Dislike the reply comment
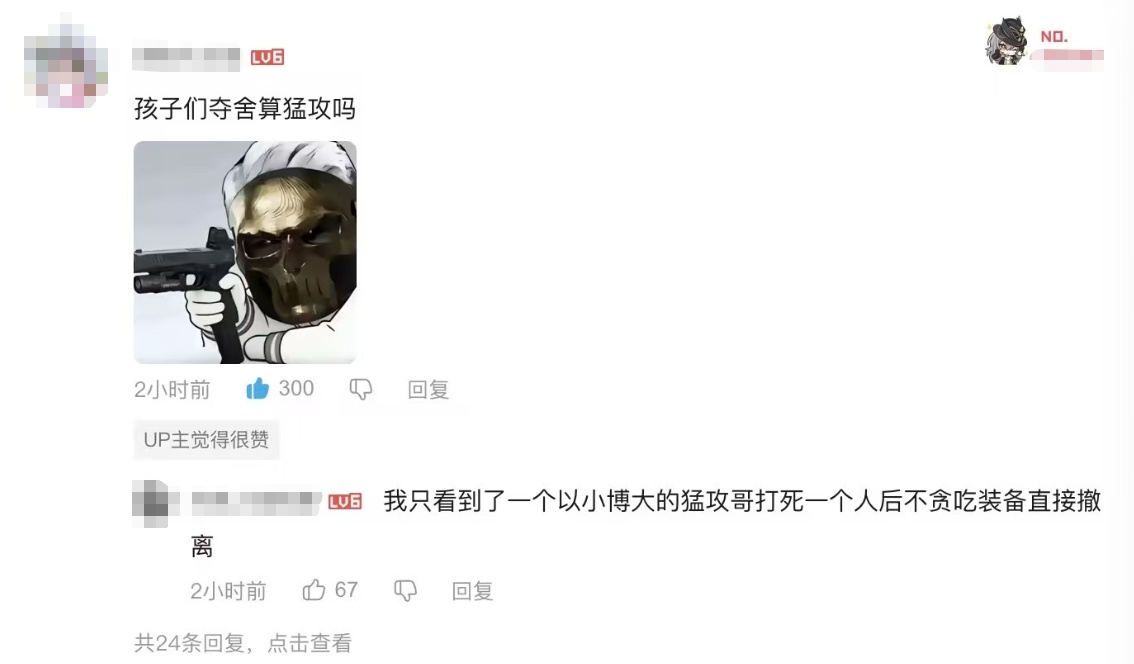The image size is (1134, 664). (x=405, y=590)
